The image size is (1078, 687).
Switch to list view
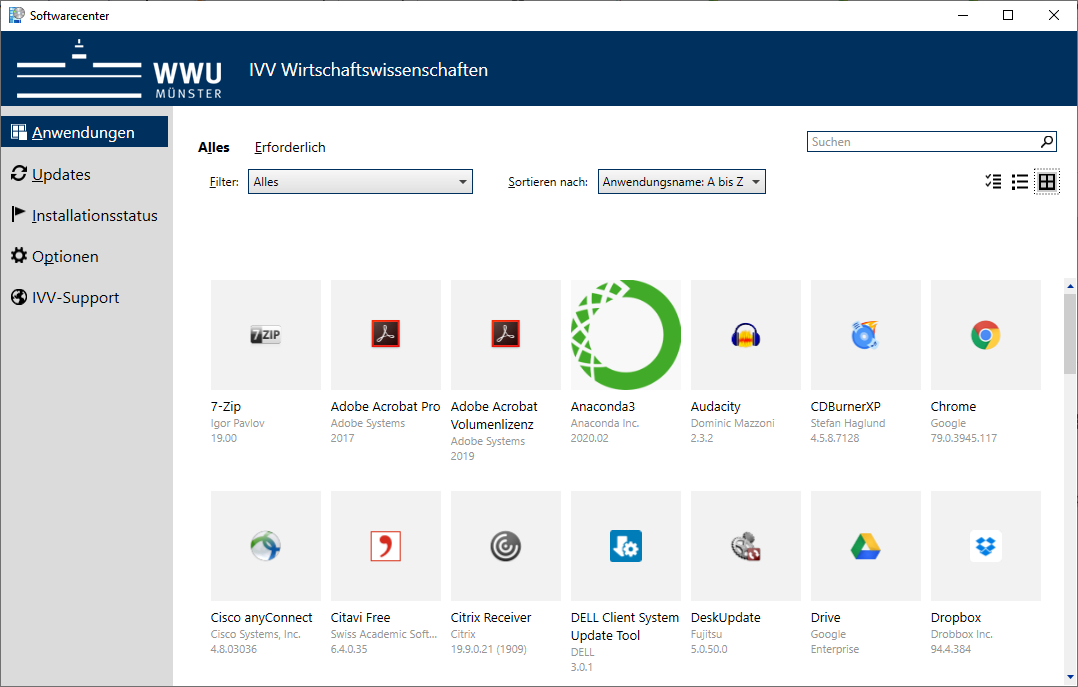click(1020, 182)
